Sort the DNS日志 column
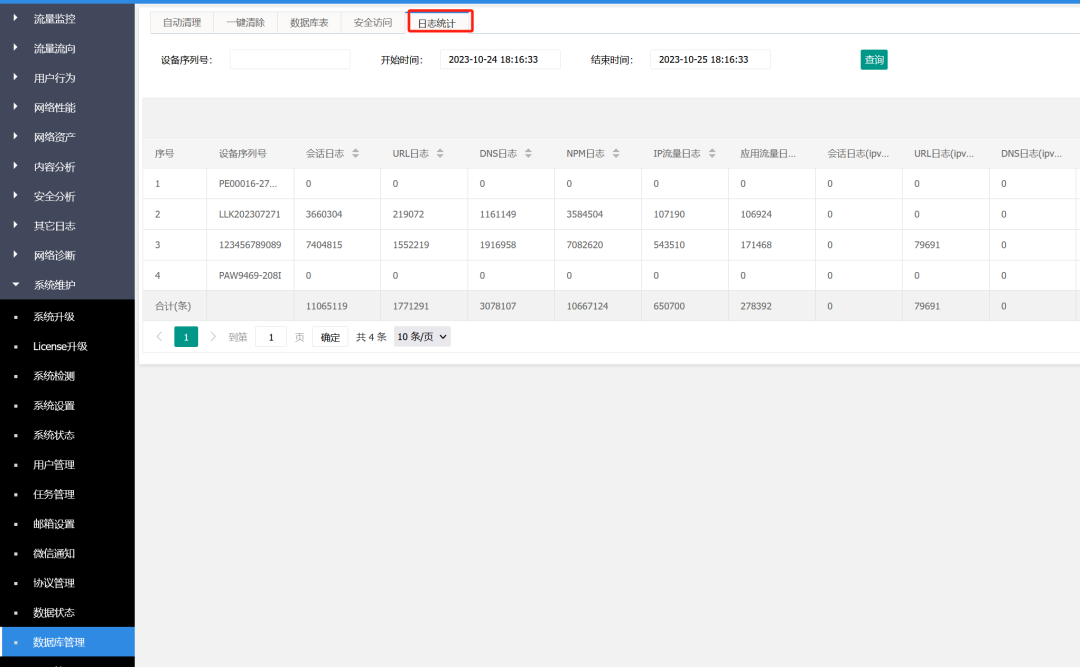1080x667 pixels. point(528,154)
